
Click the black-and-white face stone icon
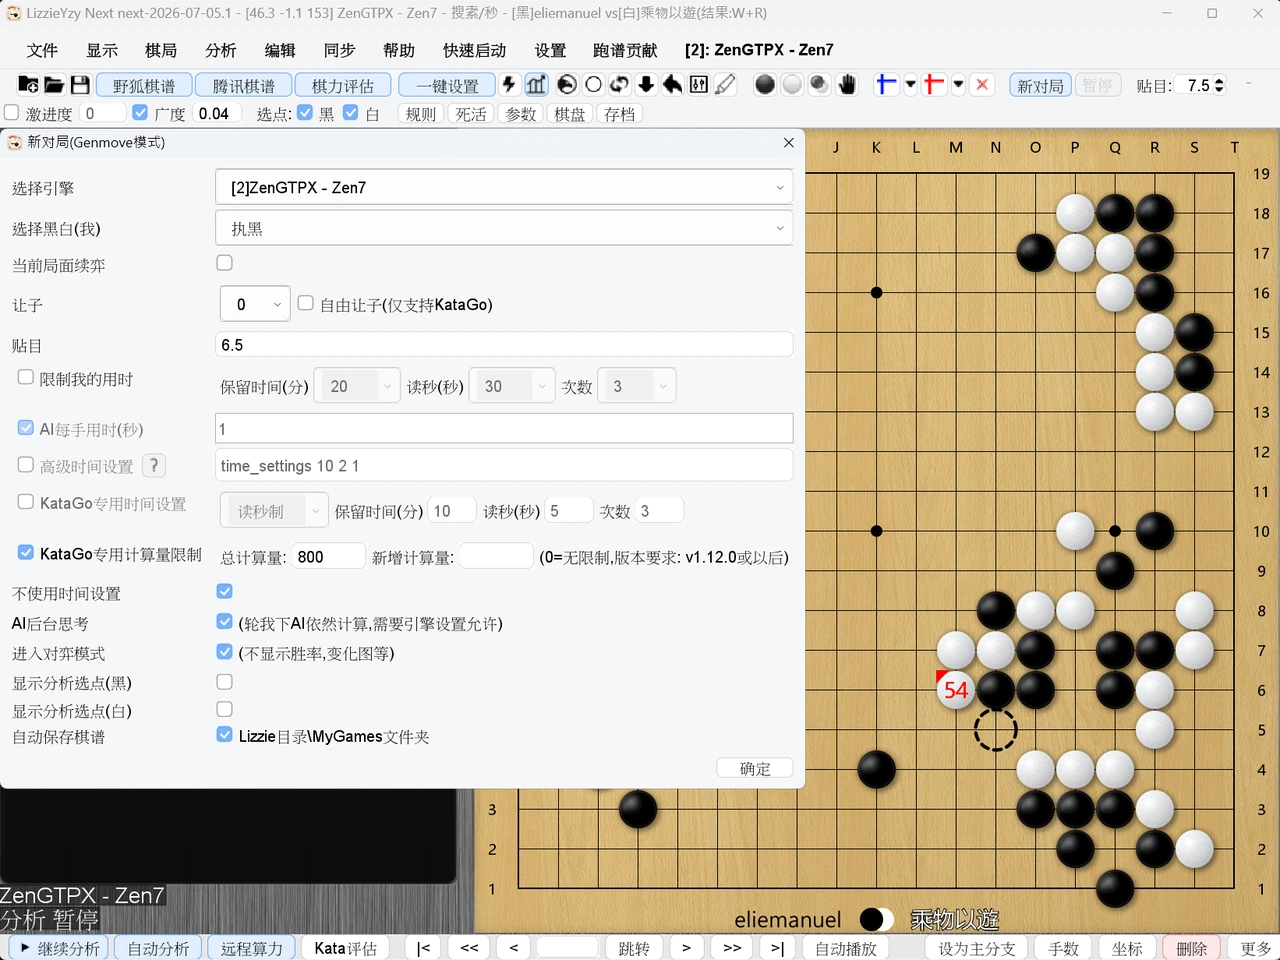567,85
